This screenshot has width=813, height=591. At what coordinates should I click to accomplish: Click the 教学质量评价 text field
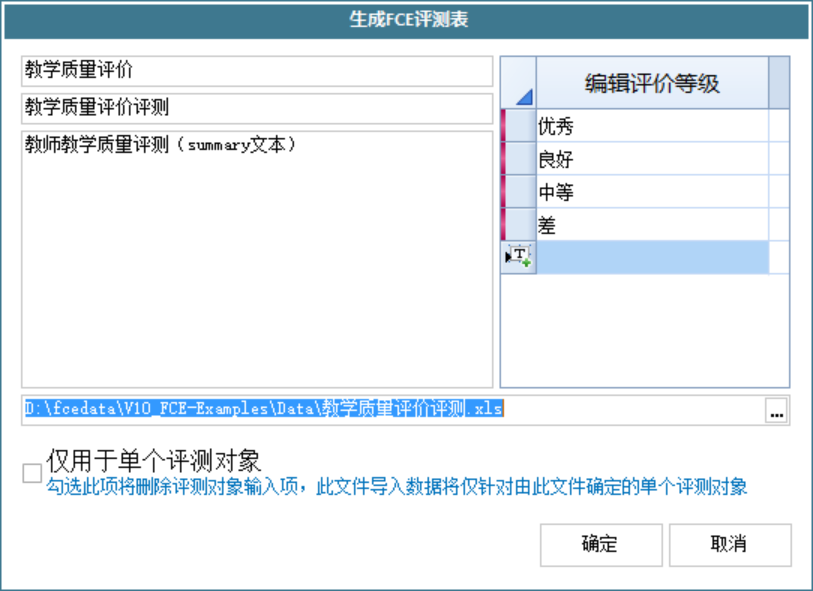tap(257, 71)
